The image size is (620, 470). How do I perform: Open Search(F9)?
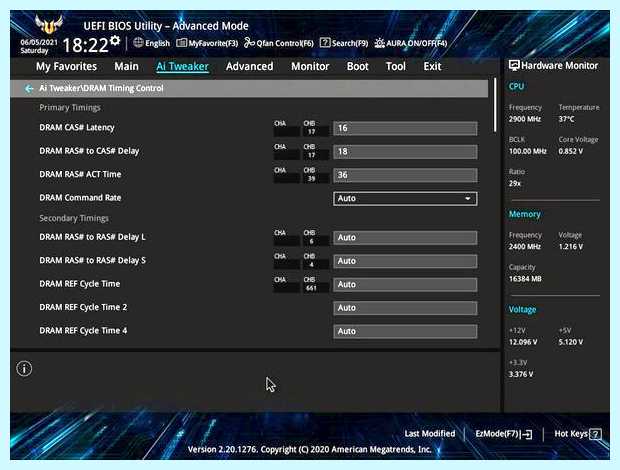344,43
